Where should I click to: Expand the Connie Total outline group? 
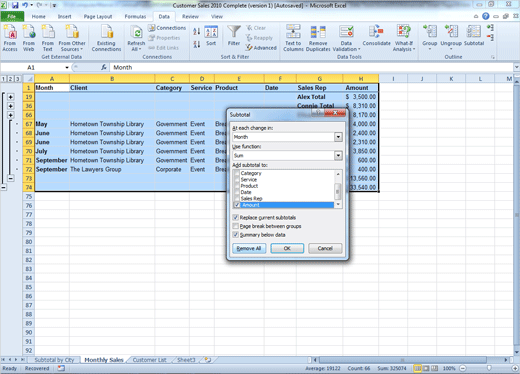tap(11, 106)
